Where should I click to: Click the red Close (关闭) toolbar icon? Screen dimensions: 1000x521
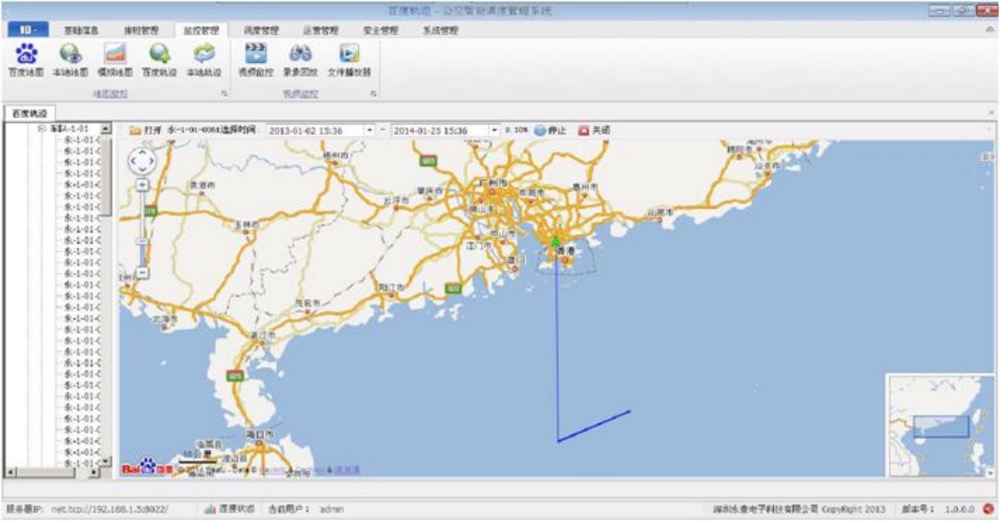(x=583, y=130)
